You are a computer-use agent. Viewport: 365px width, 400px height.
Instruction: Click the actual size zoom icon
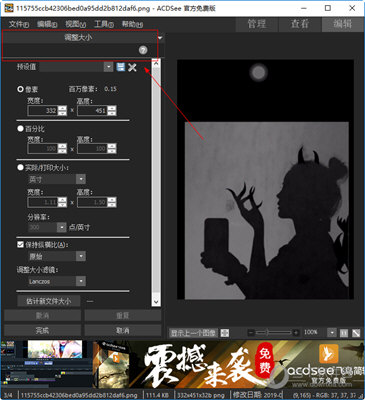pyautogui.click(x=344, y=333)
